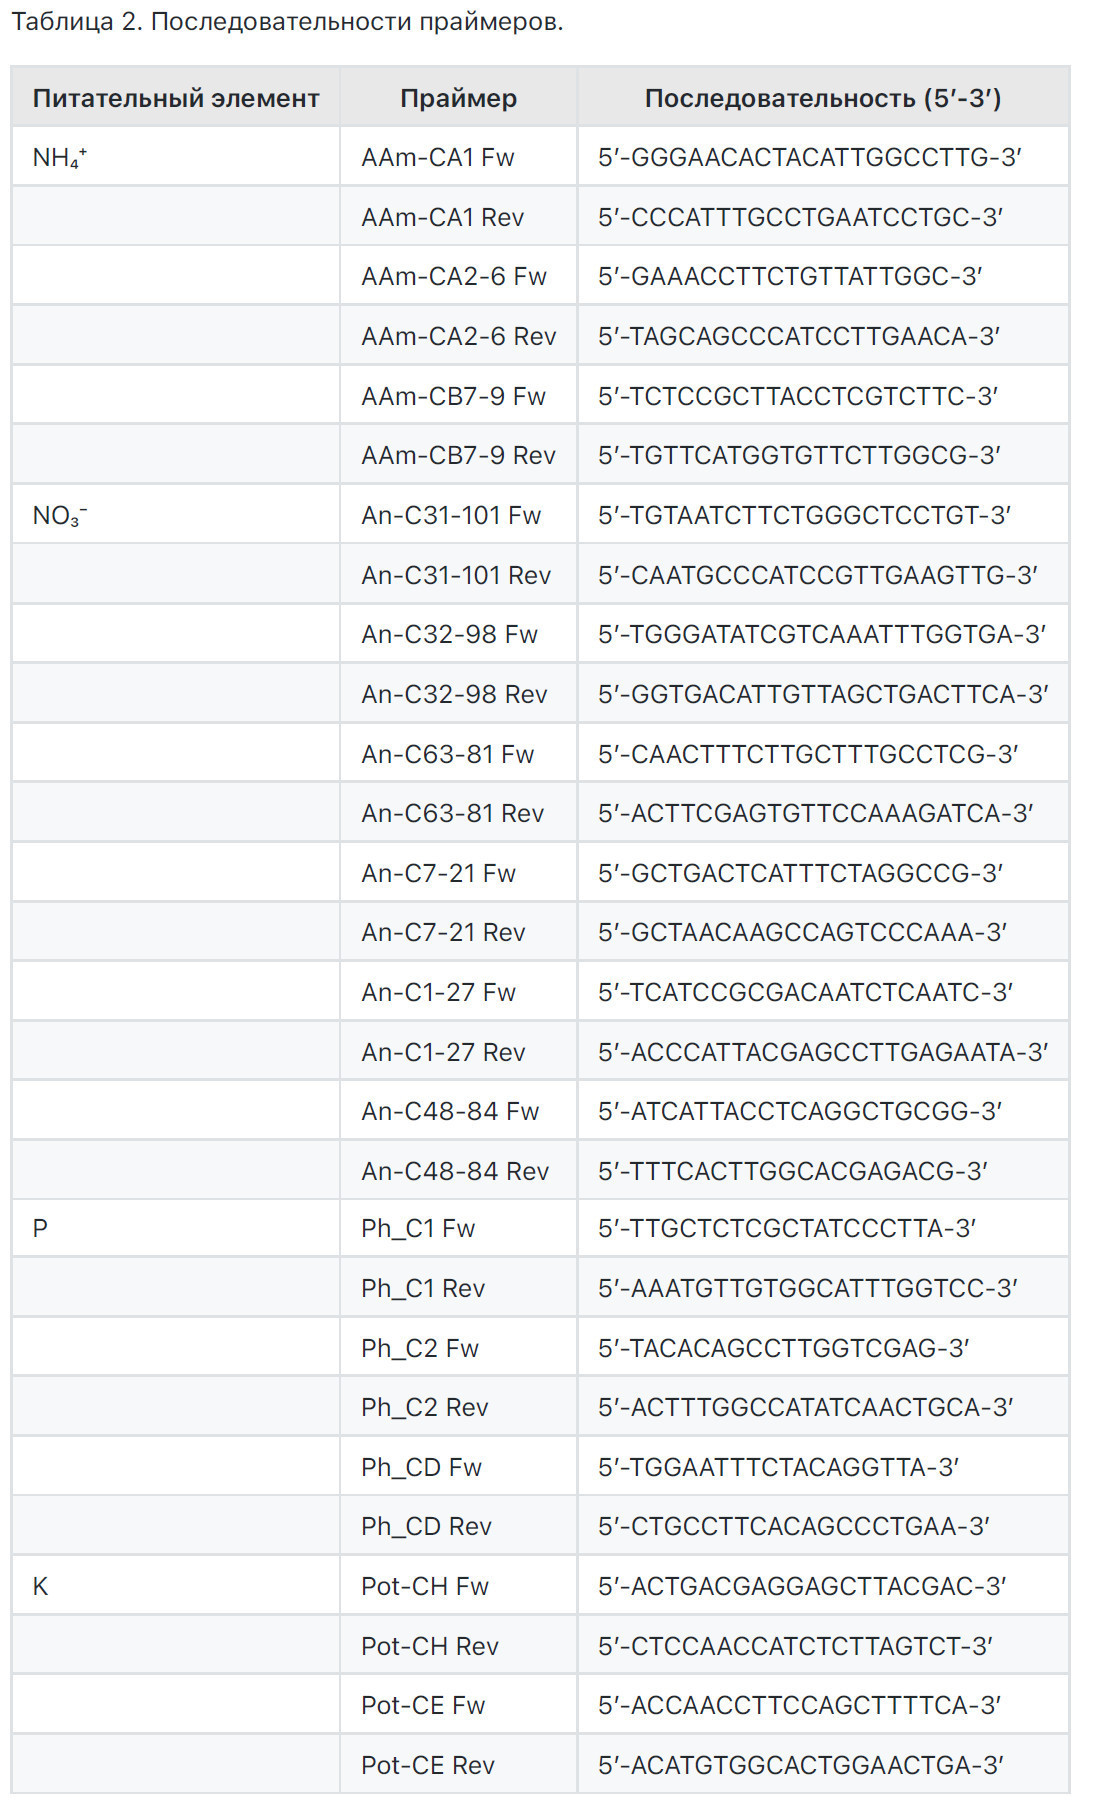Click sequence 5′-TTTCACTTGGCACGAGACG-3′
This screenshot has width=1120, height=1806.
[x=792, y=1171]
